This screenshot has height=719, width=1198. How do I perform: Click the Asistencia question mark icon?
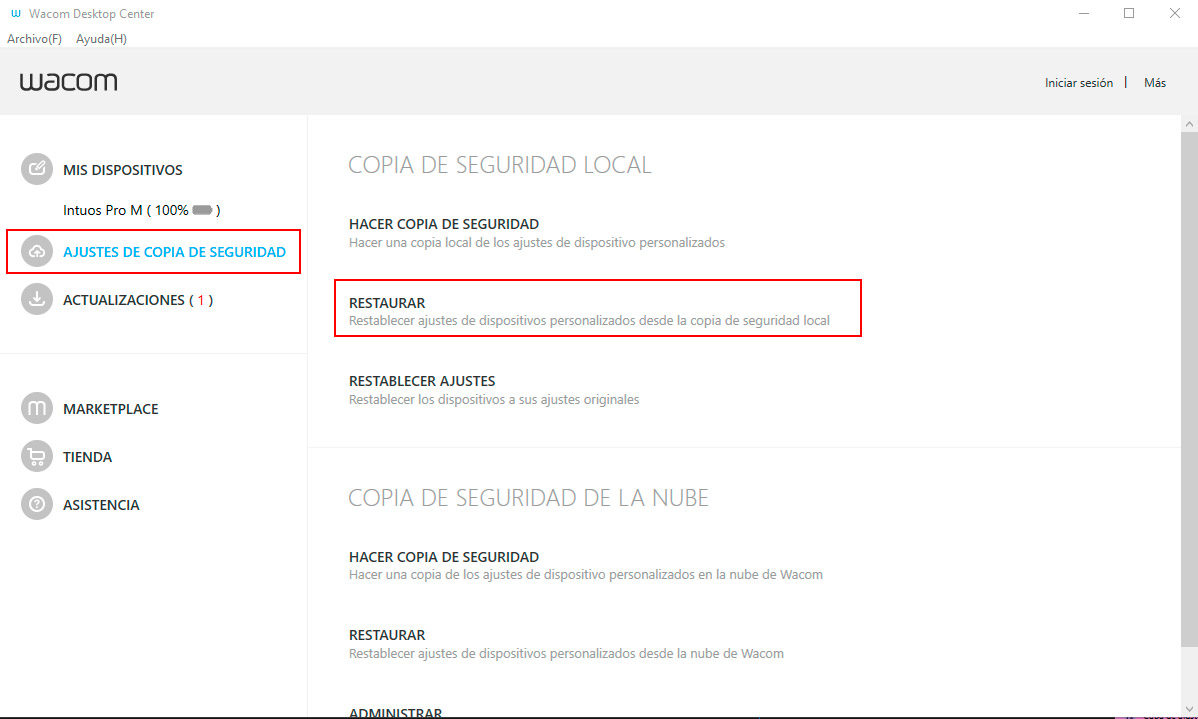point(37,504)
